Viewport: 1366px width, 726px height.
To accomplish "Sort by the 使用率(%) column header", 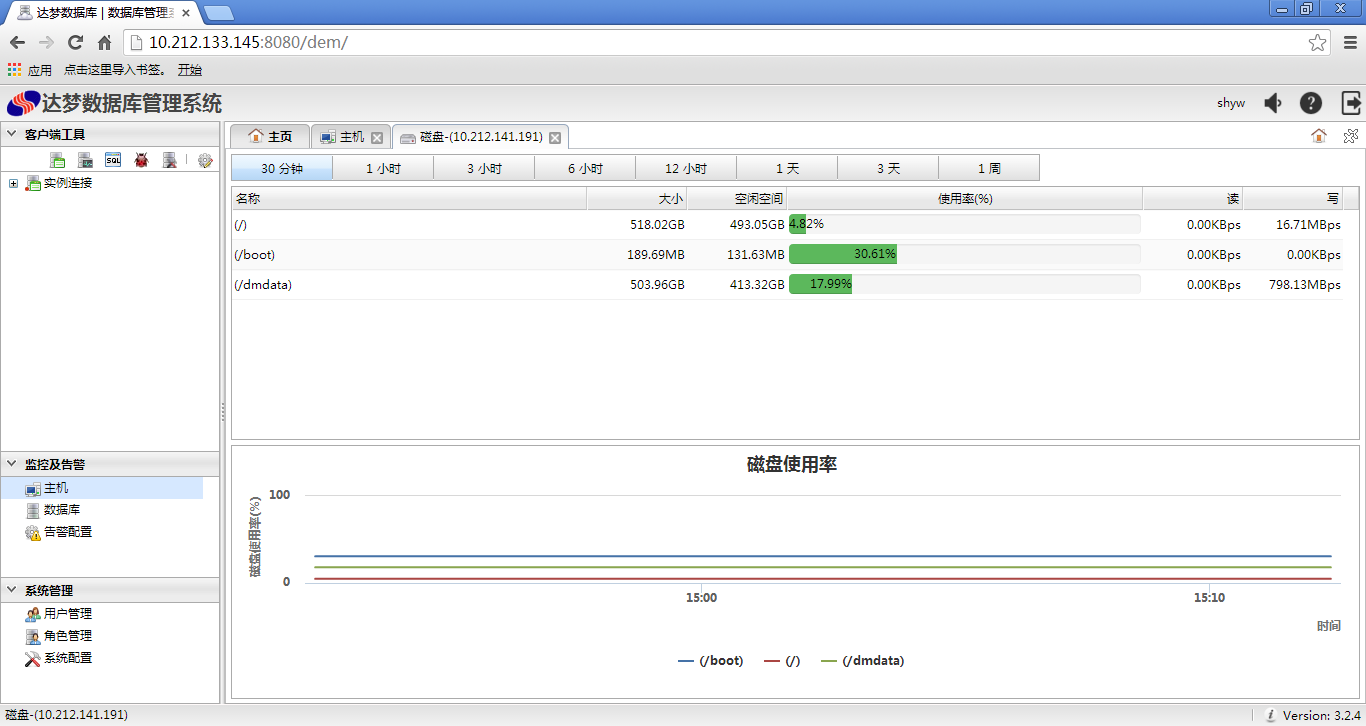I will (965, 198).
